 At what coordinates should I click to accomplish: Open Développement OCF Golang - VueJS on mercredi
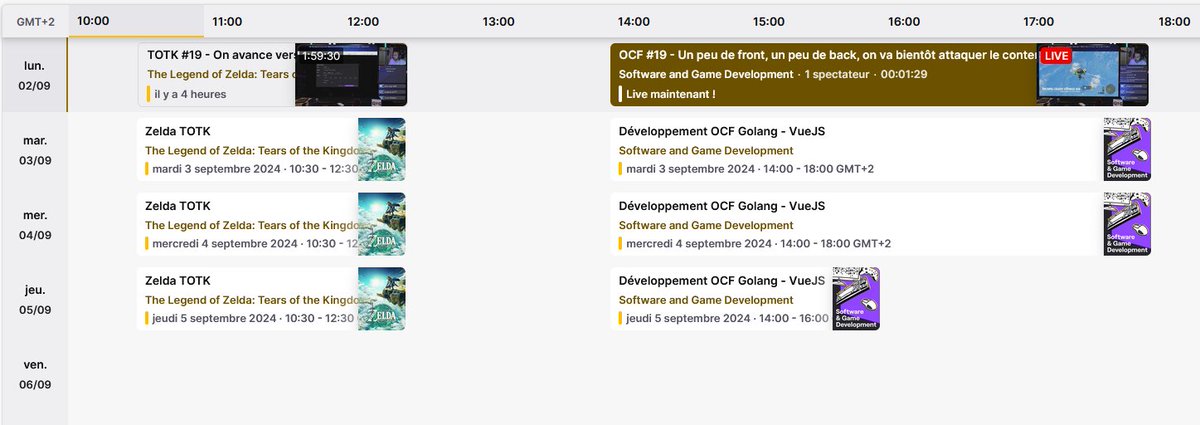click(722, 206)
